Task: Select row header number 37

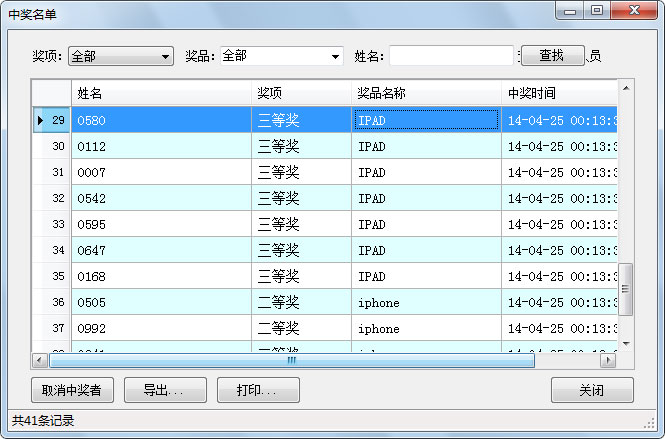Action: (x=52, y=328)
